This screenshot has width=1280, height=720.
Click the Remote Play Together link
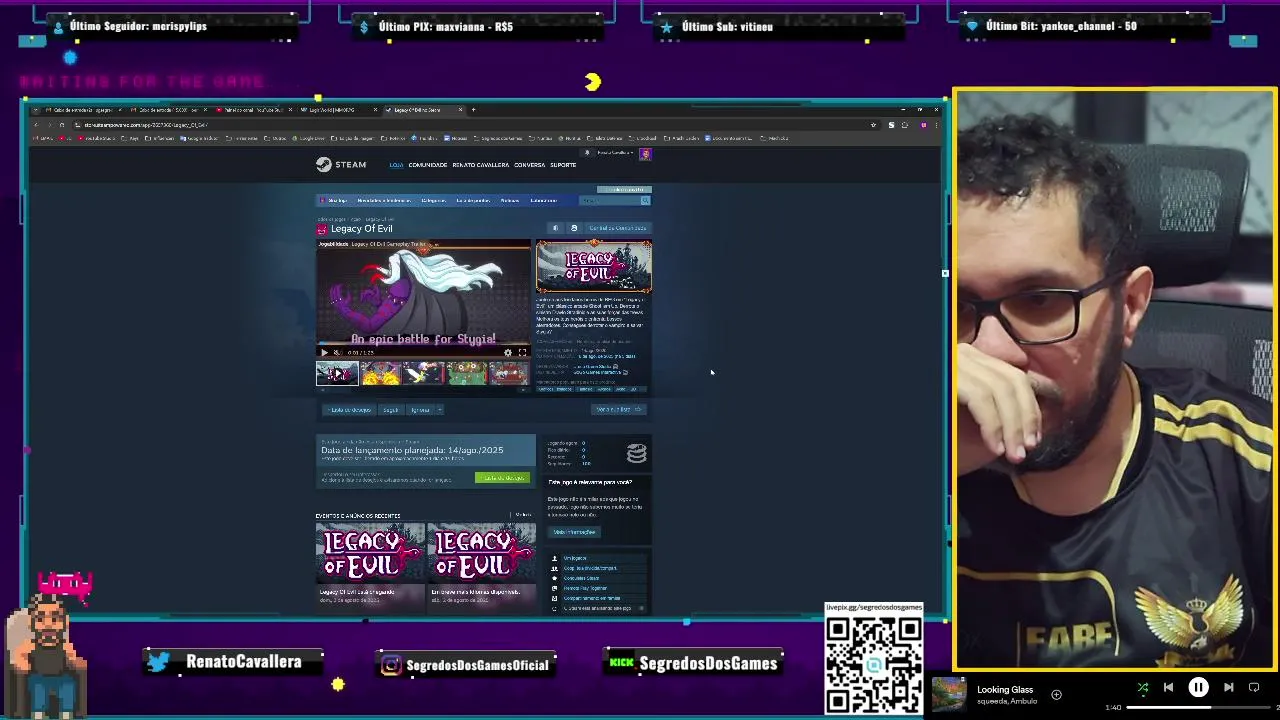[585, 588]
